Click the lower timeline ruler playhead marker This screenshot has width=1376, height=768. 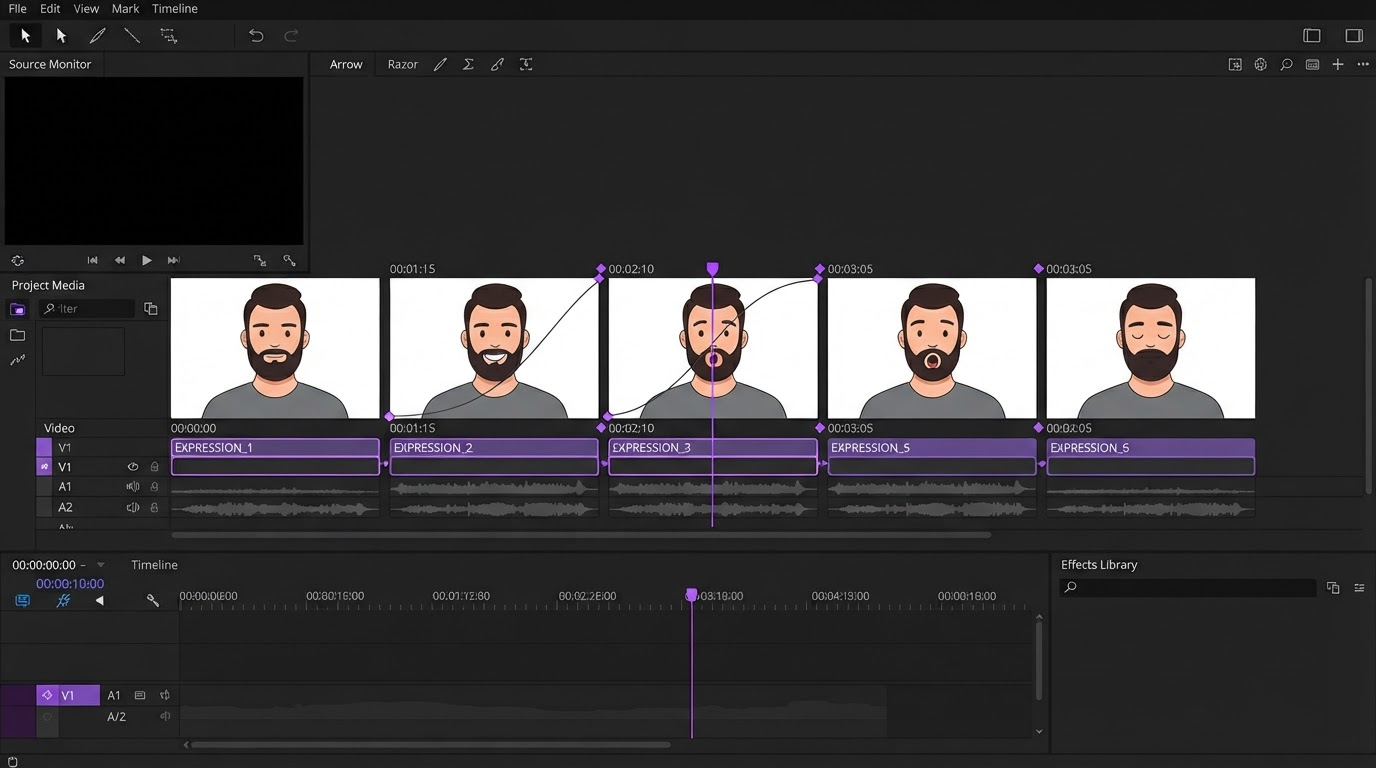click(691, 595)
